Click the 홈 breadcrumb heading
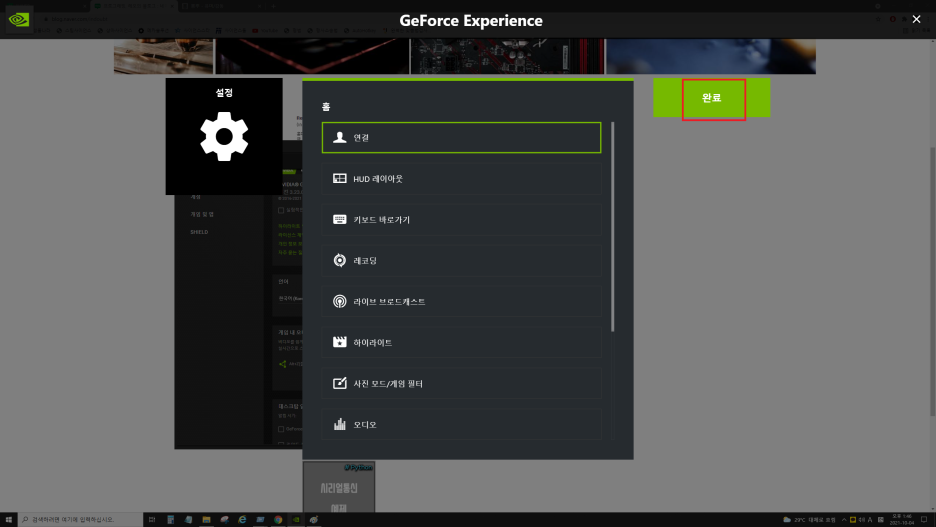936x527 pixels. [326, 107]
